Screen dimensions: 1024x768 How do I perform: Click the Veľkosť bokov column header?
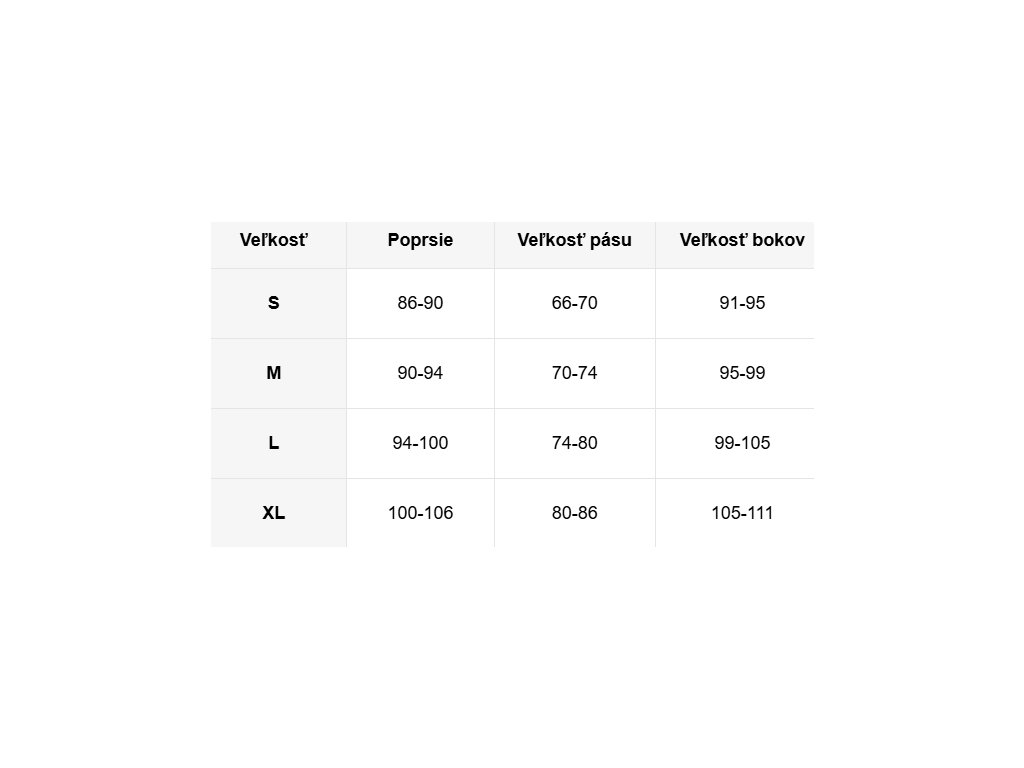[742, 240]
